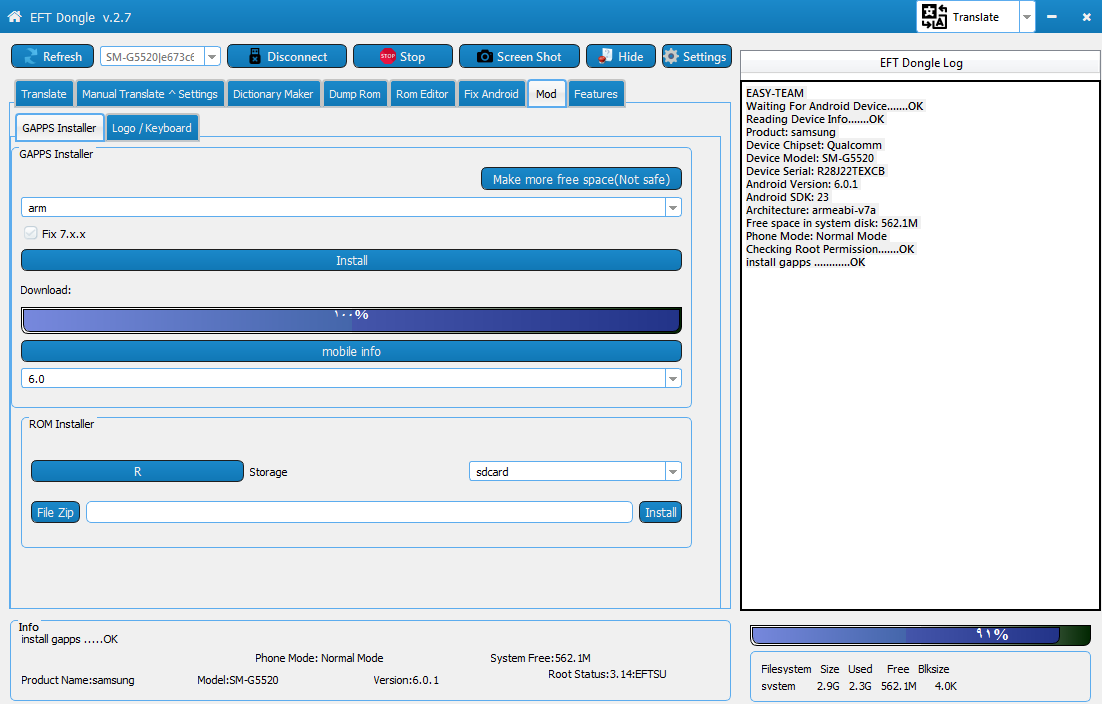Expand the sdcard storage dropdown

coord(673,472)
